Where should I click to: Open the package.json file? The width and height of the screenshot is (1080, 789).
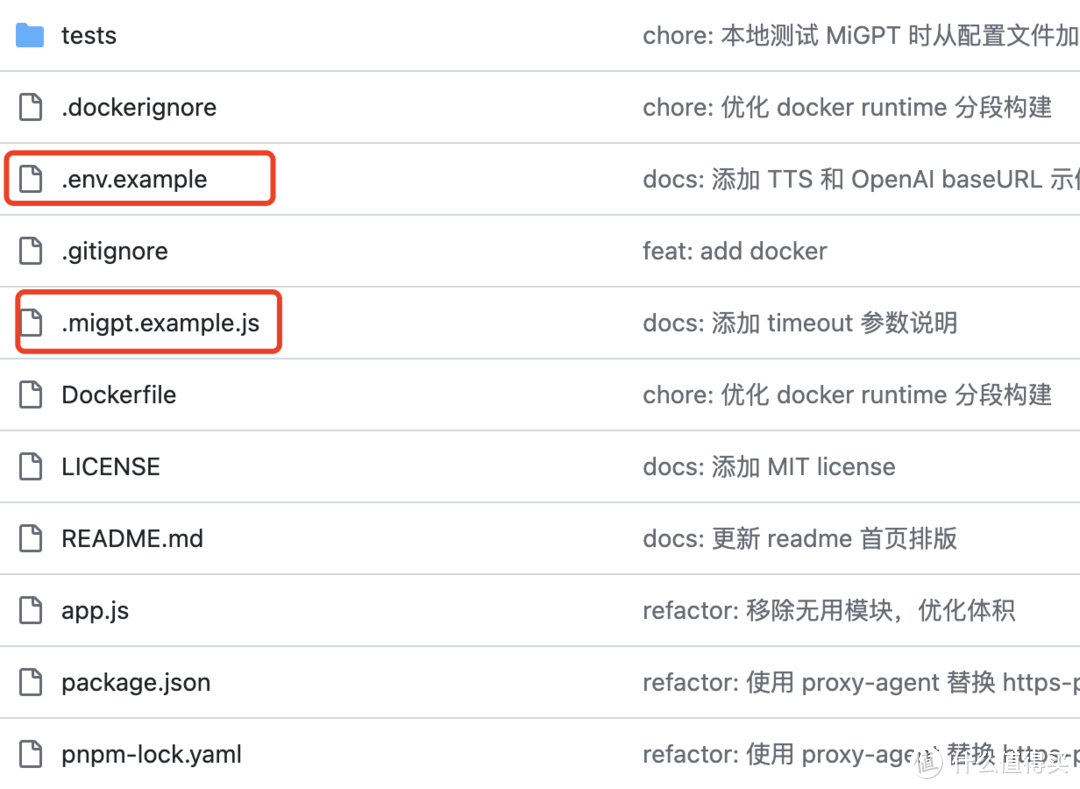point(136,683)
